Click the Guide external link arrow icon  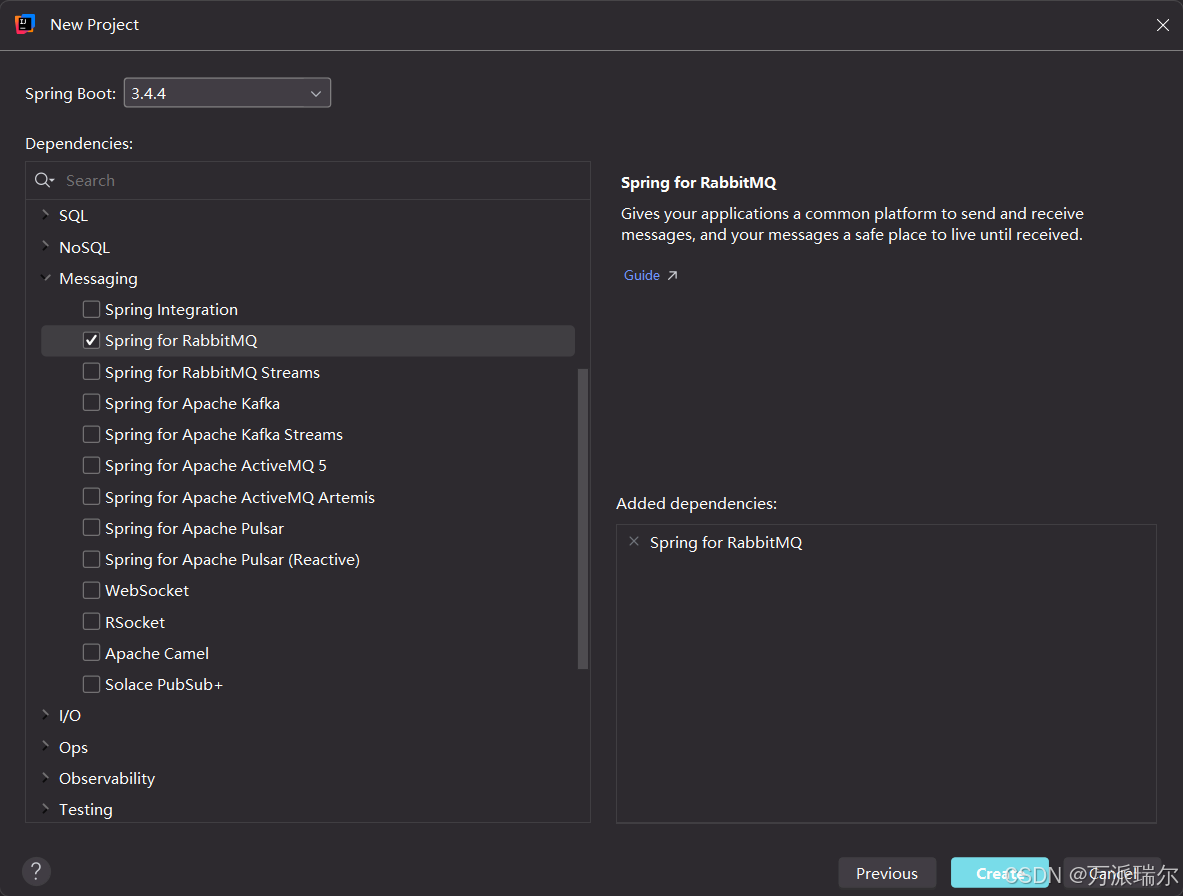(x=672, y=275)
